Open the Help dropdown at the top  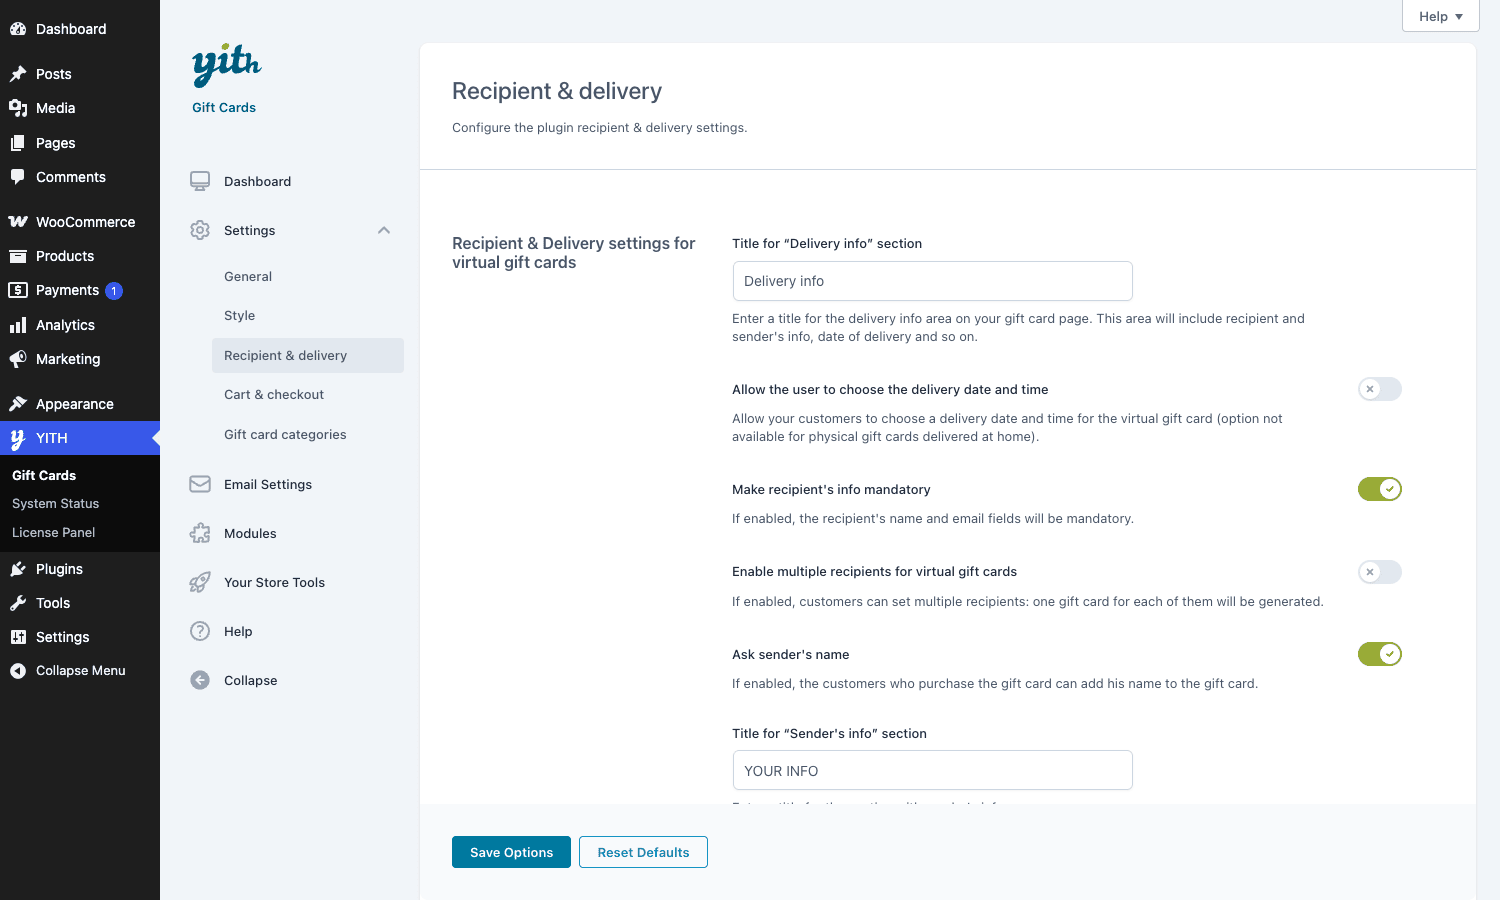[x=1441, y=16]
